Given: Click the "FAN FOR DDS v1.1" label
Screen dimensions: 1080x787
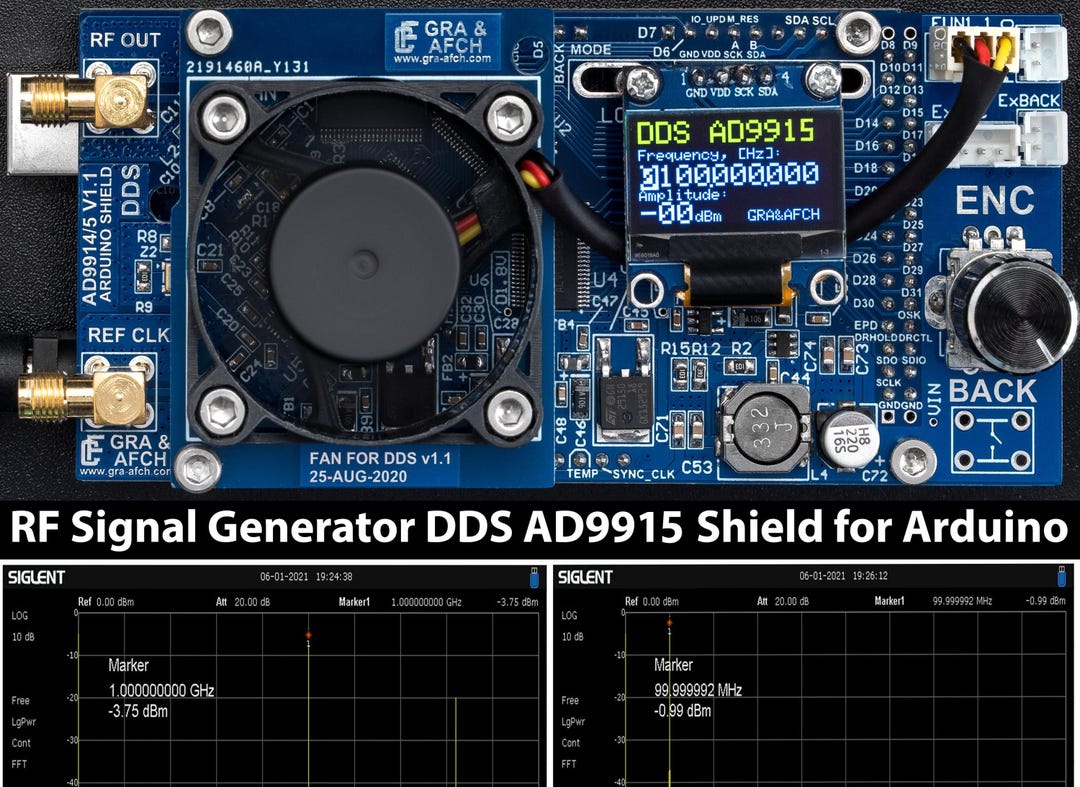Looking at the screenshot, I should pos(380,458).
